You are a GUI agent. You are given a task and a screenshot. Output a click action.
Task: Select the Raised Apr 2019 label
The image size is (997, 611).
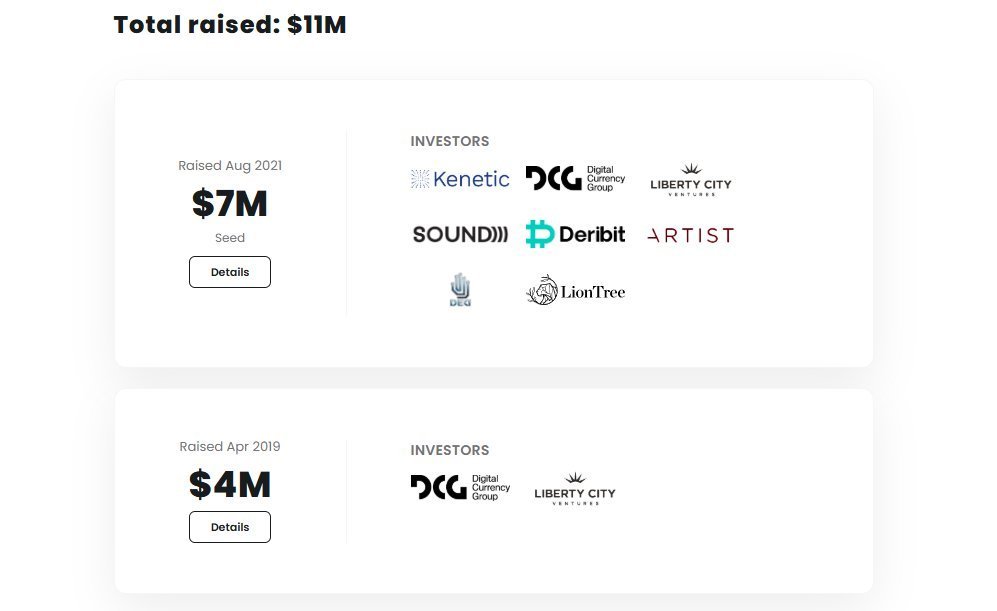(x=230, y=446)
